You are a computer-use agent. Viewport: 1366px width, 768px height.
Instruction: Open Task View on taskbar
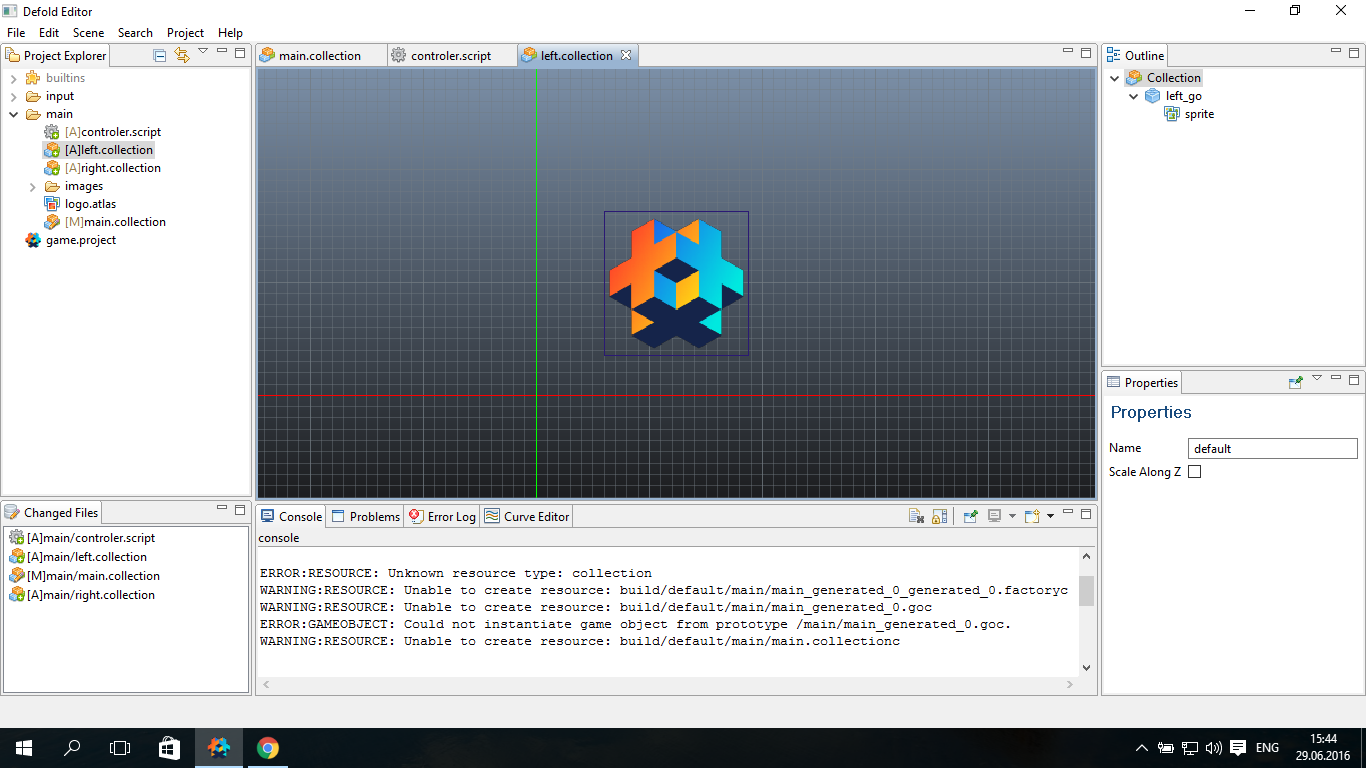click(x=120, y=747)
